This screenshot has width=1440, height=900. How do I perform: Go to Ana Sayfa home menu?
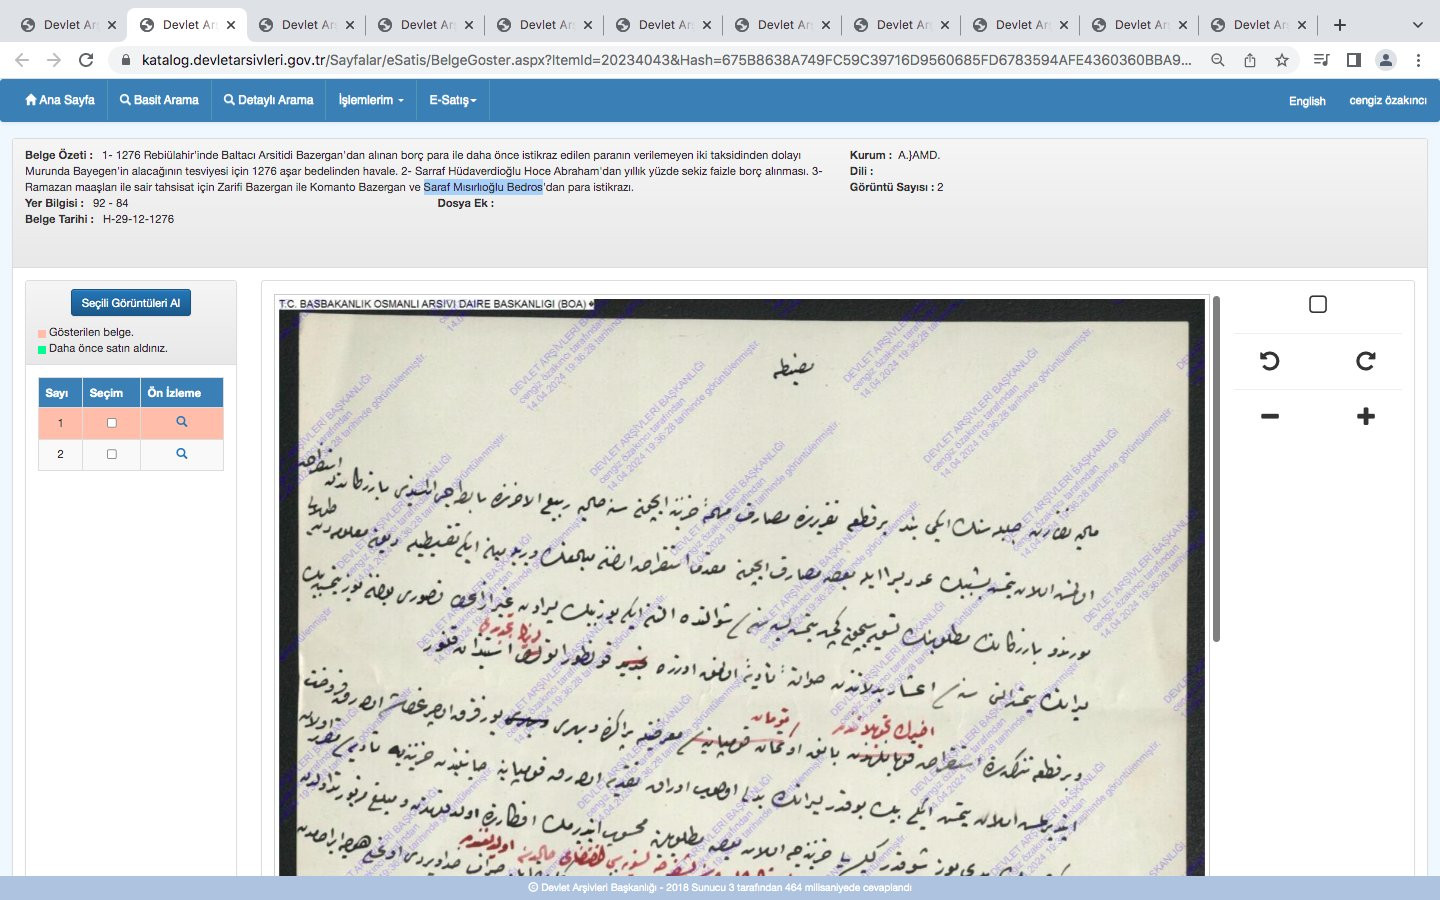click(x=60, y=100)
